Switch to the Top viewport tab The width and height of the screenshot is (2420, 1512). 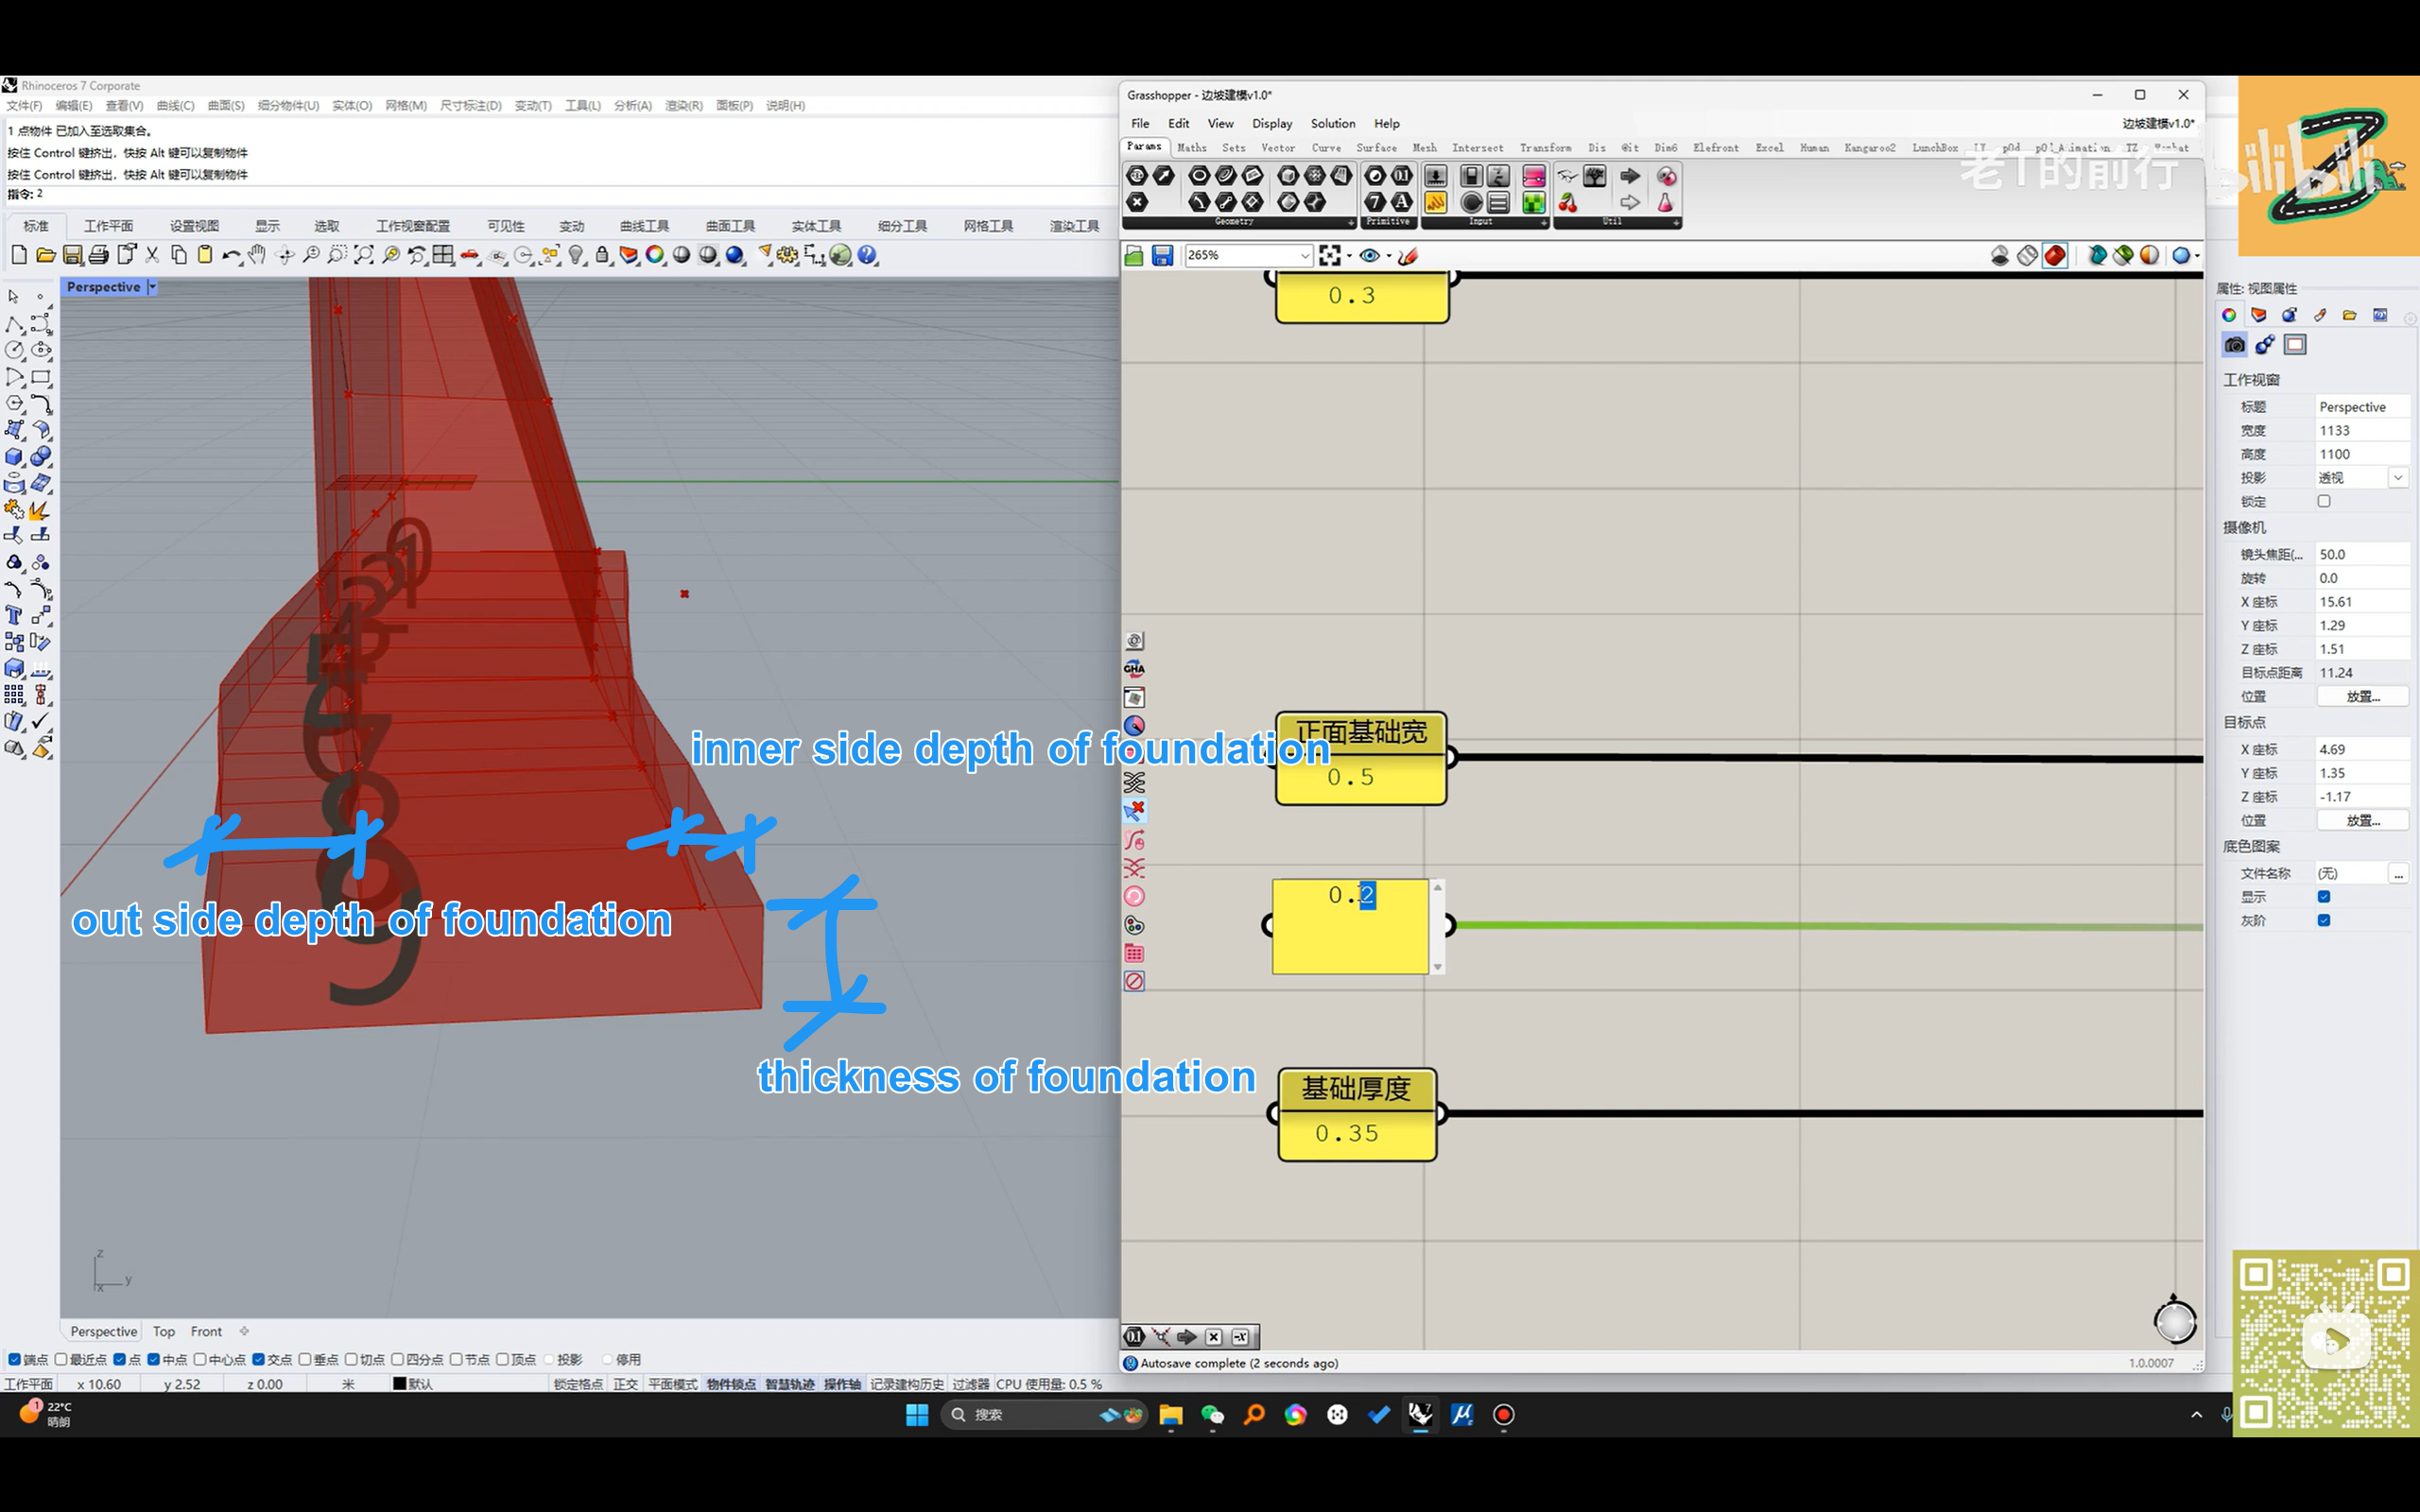164,1331
